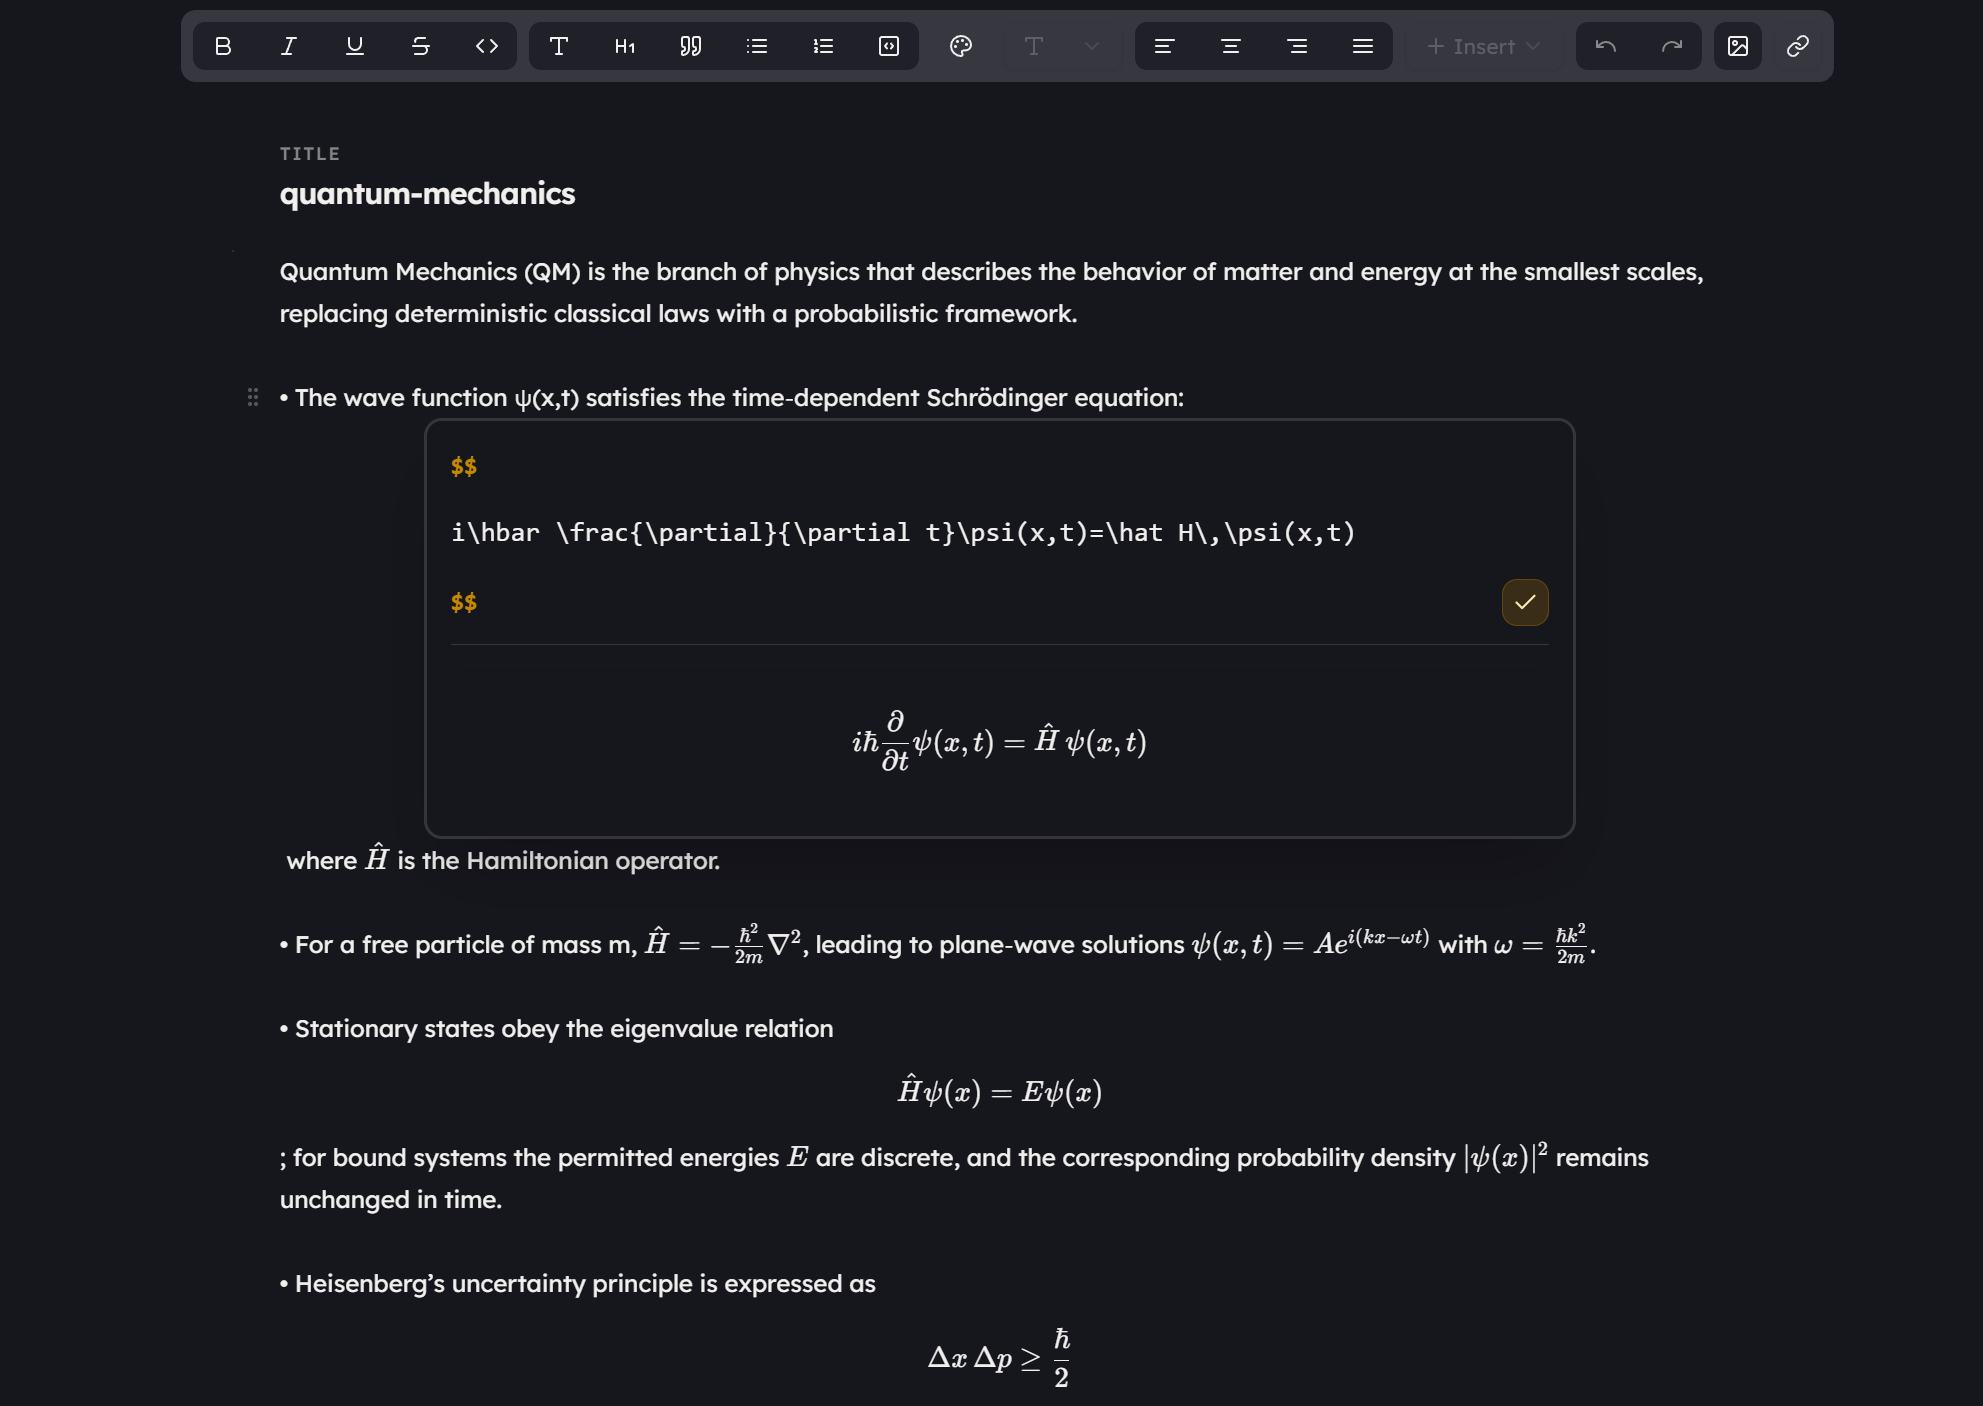The image size is (1983, 1406).
Task: Toggle underline formatting
Action: (x=354, y=46)
